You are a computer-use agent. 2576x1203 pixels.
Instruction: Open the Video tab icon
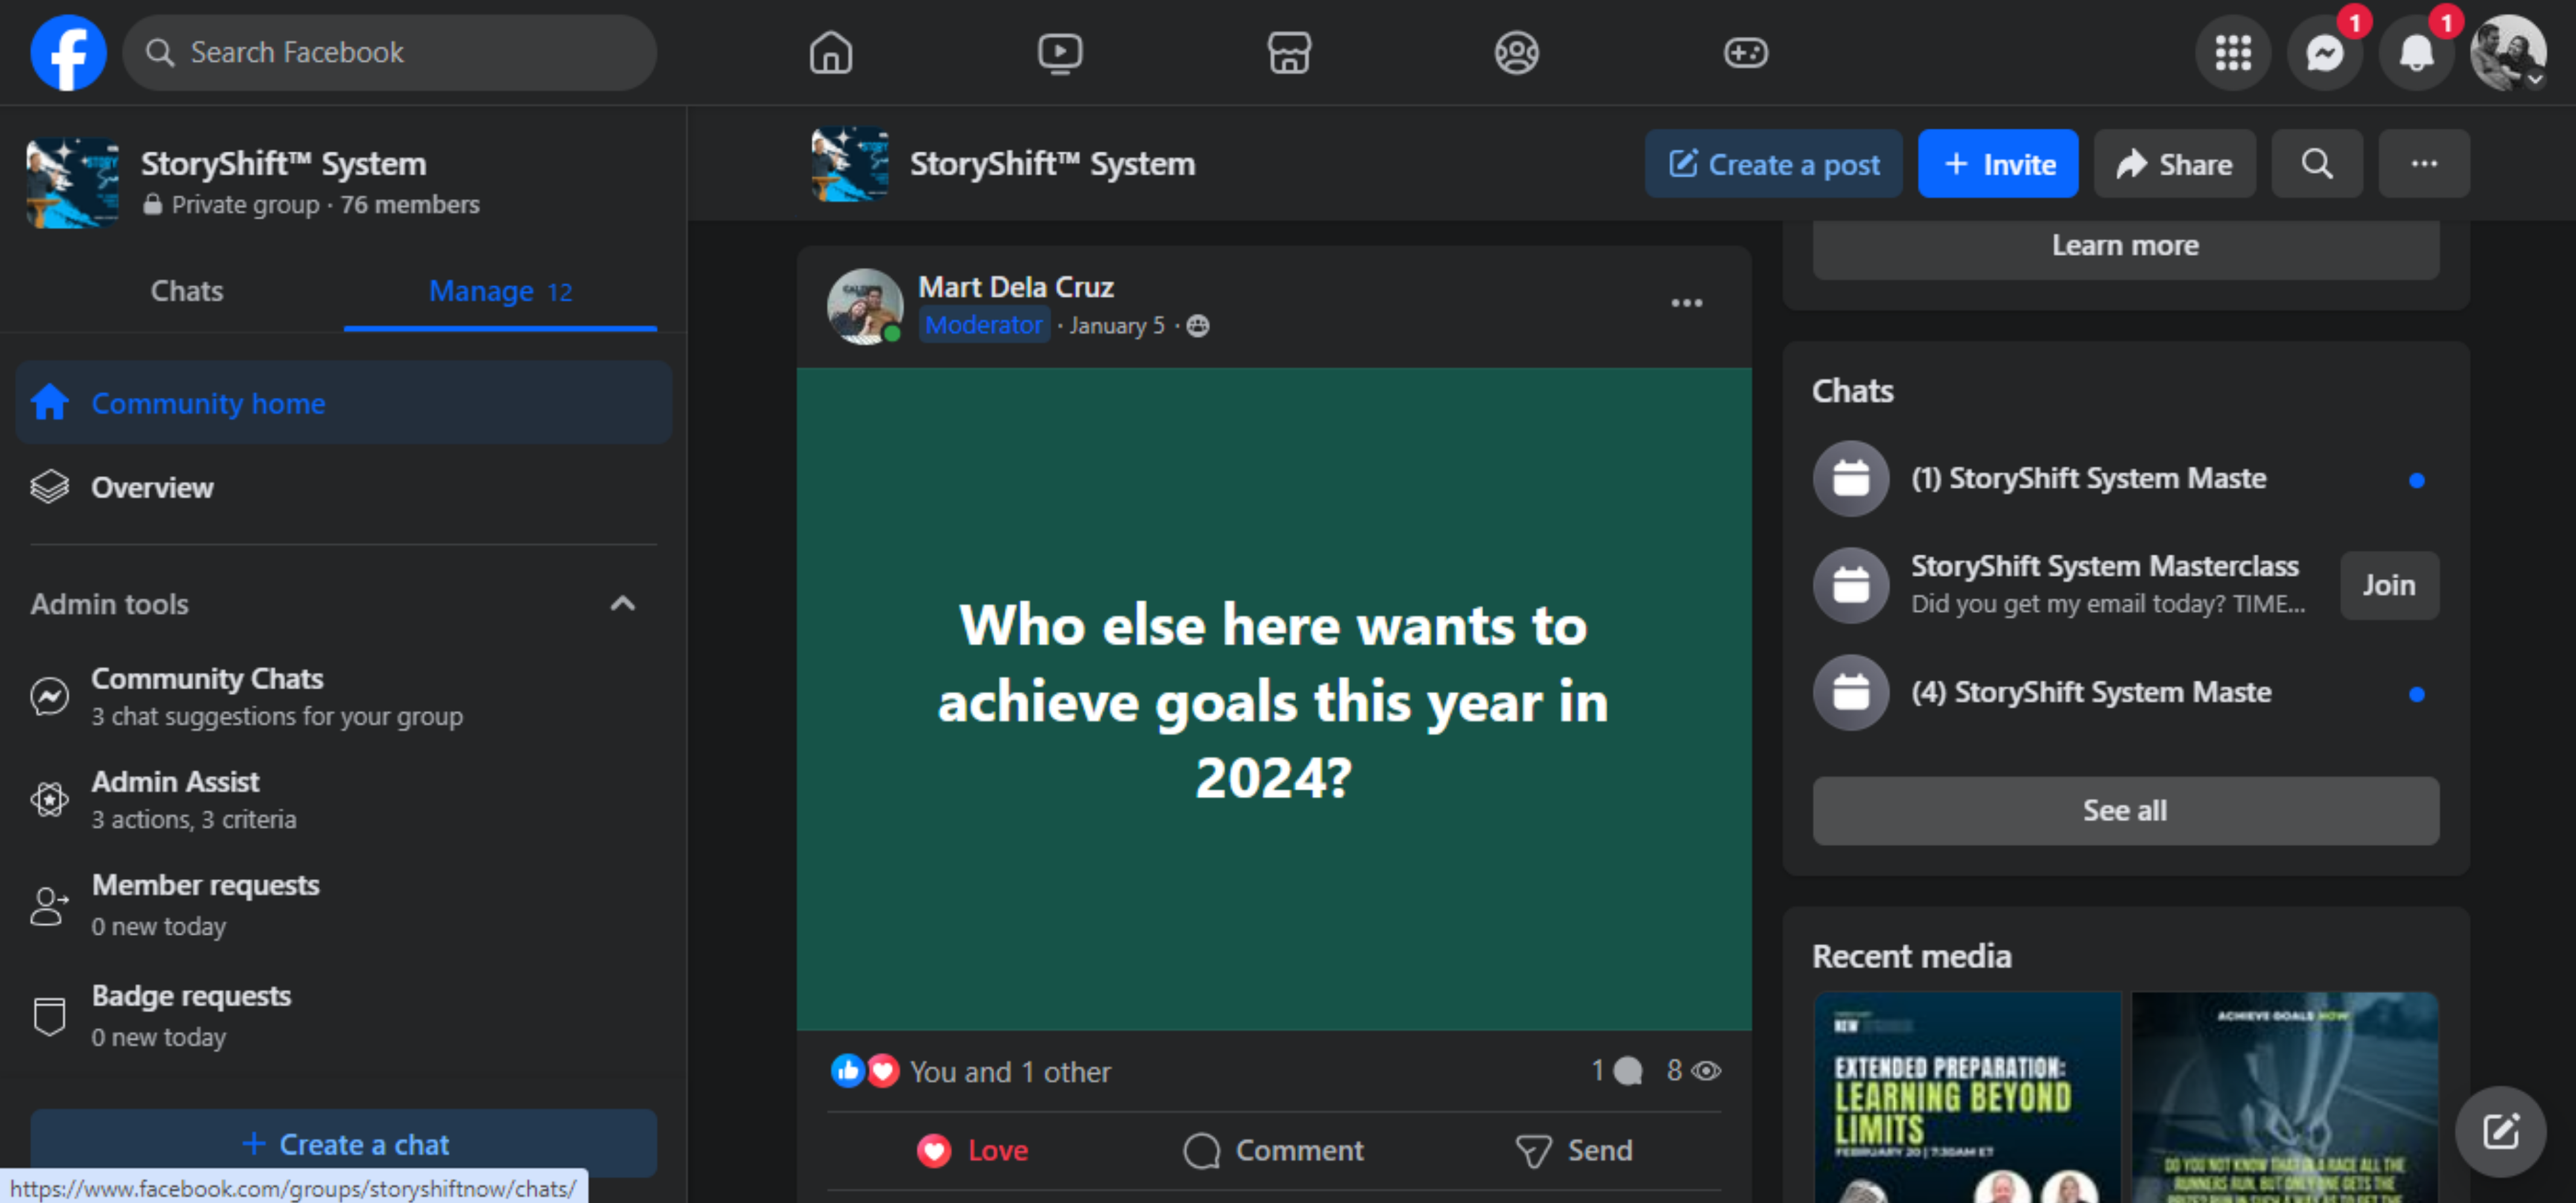point(1059,52)
